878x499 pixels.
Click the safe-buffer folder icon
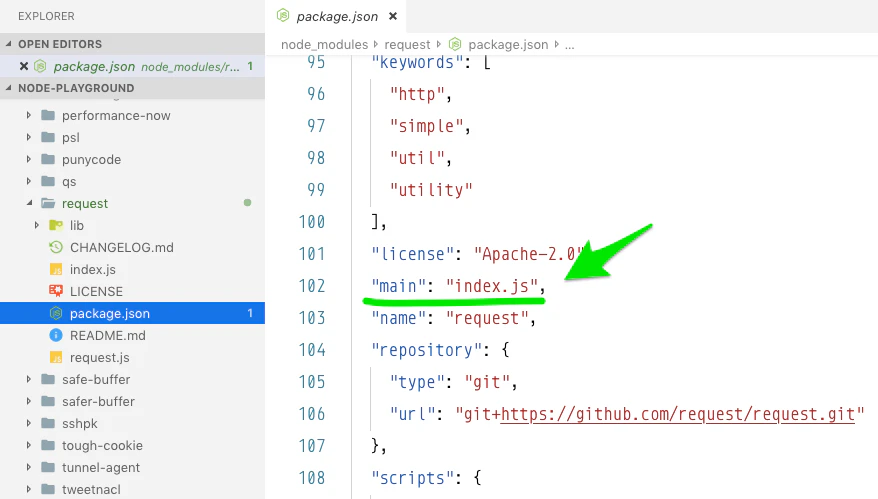click(48, 379)
